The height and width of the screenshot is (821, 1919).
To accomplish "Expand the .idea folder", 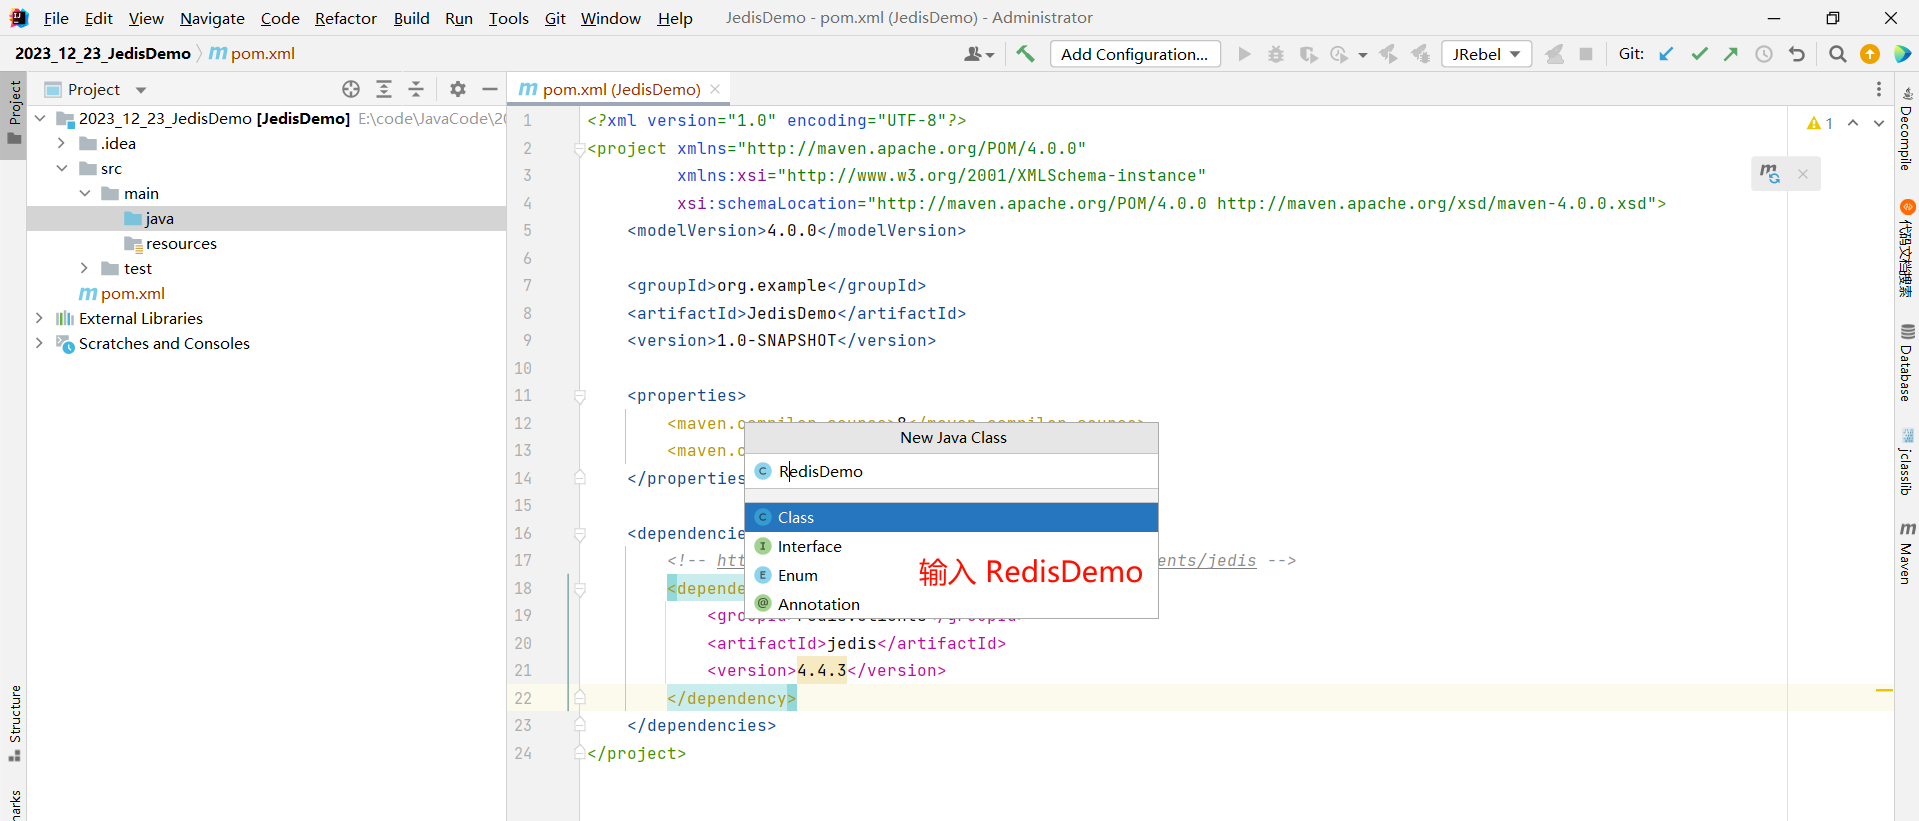I will pos(62,143).
